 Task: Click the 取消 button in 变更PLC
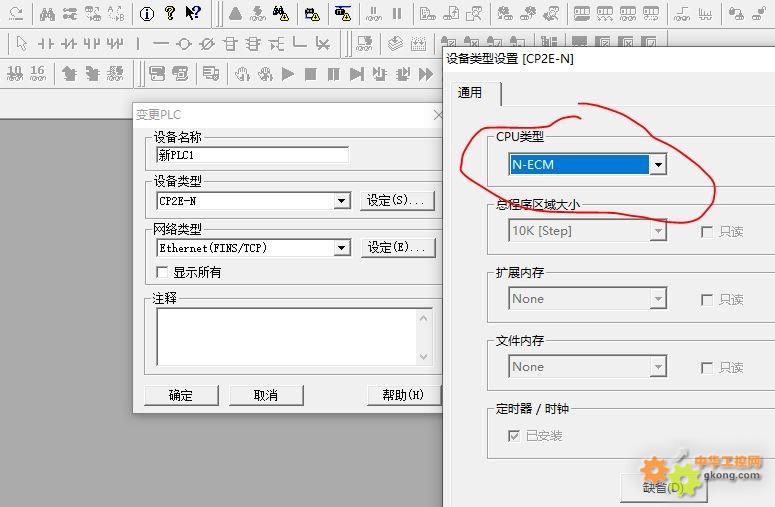(x=266, y=395)
